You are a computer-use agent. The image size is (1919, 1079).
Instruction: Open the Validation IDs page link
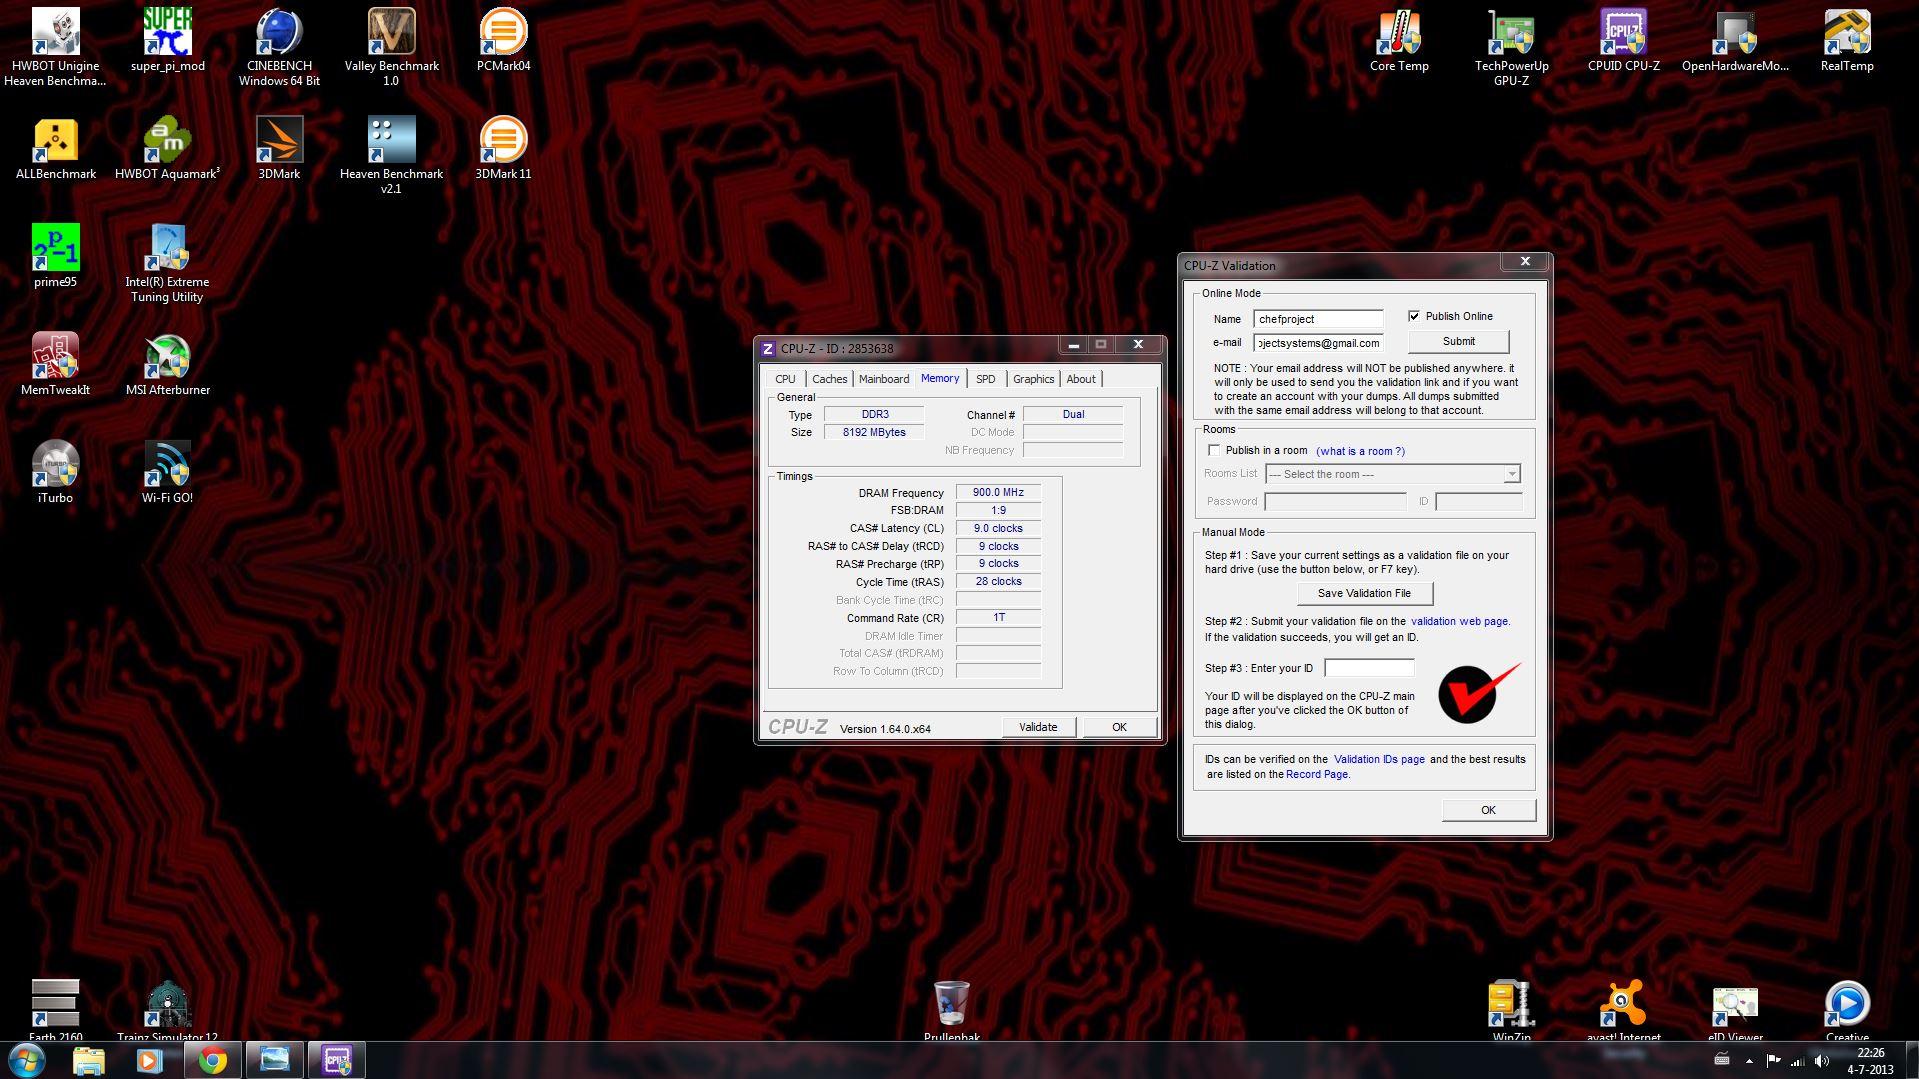coord(1379,759)
